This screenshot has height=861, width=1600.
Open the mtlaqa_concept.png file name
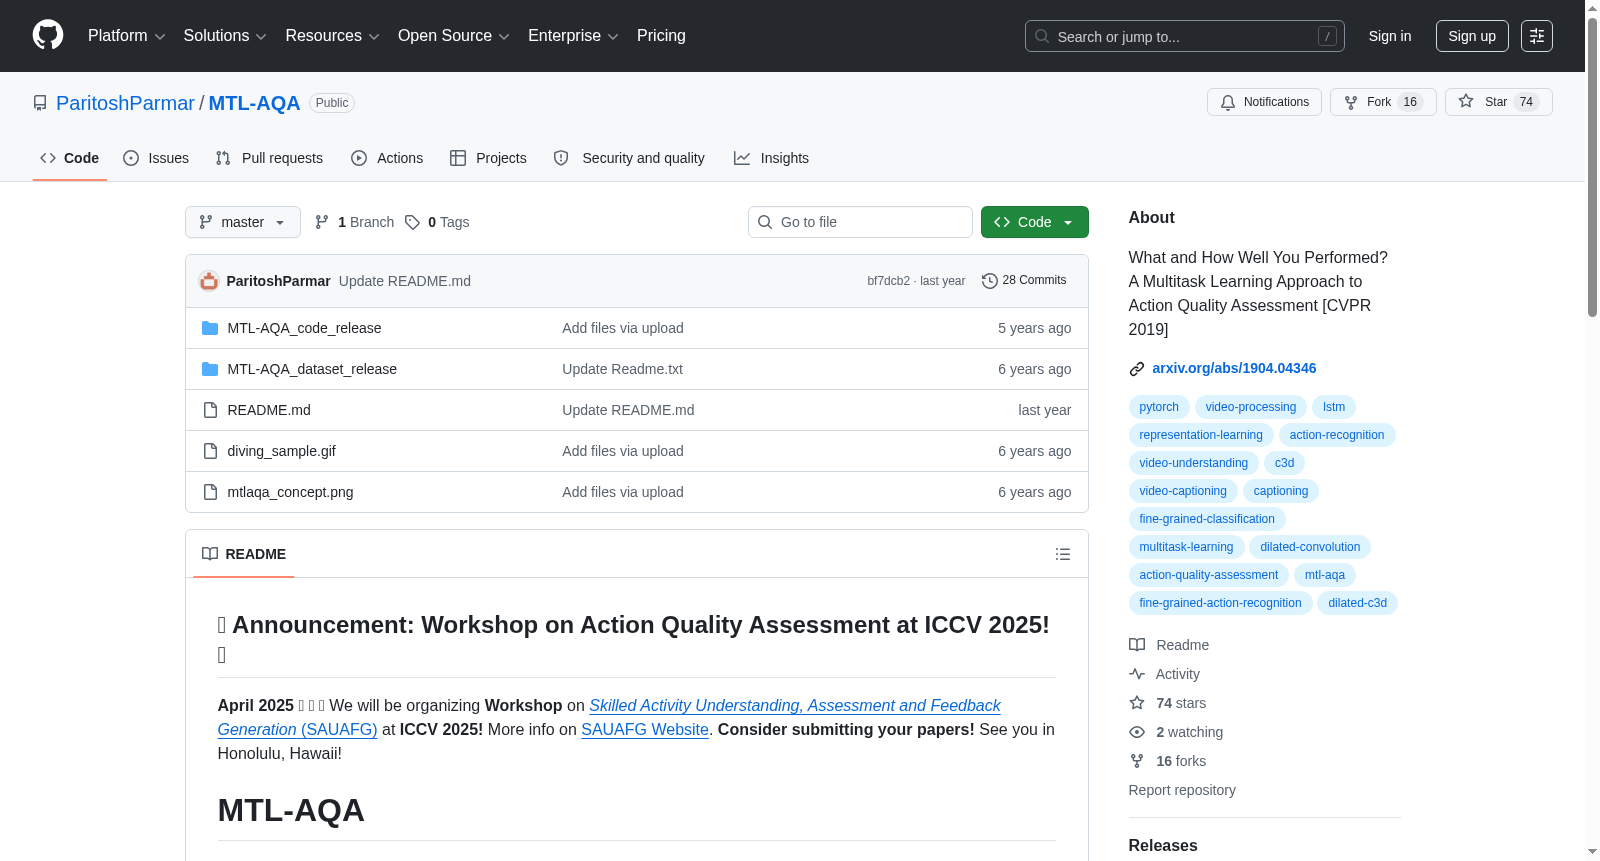click(x=290, y=492)
